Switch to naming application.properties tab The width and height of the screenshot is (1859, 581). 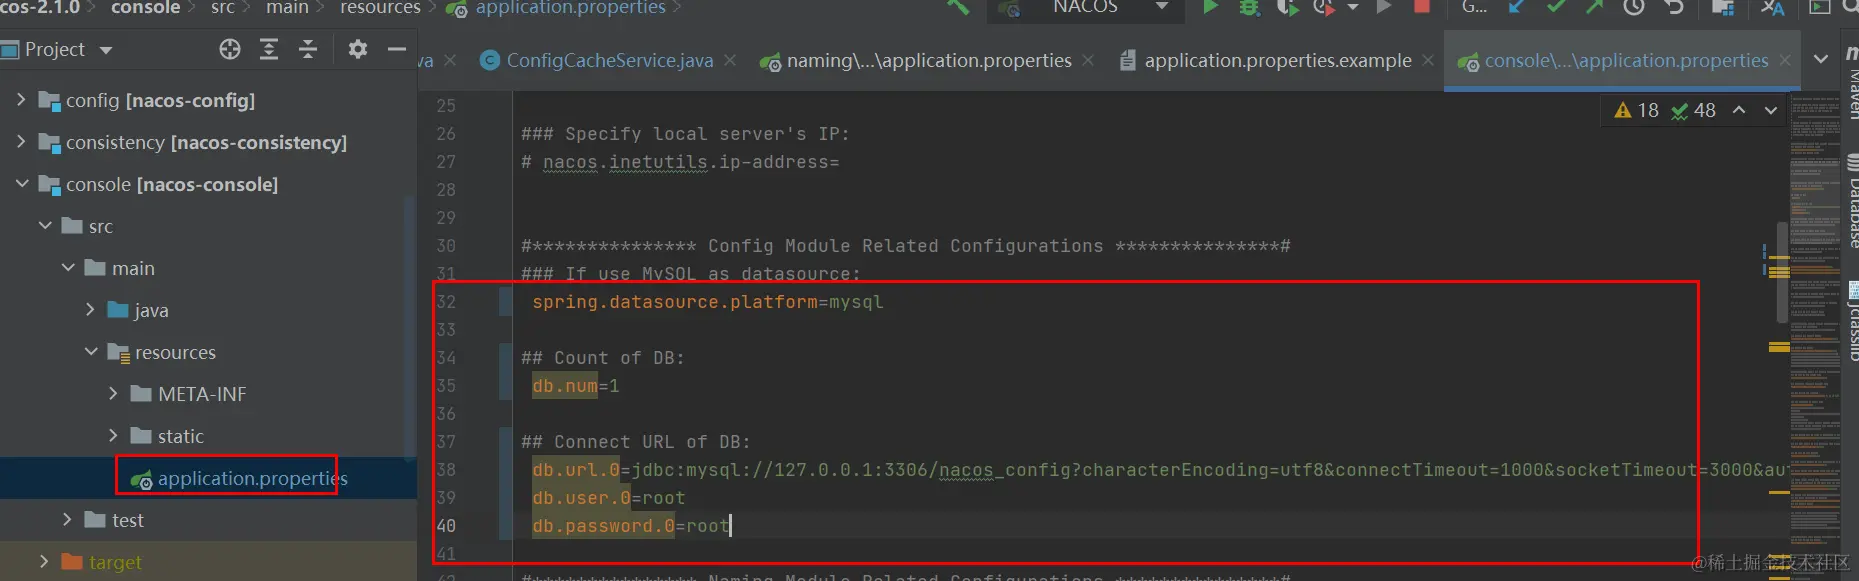928,61
